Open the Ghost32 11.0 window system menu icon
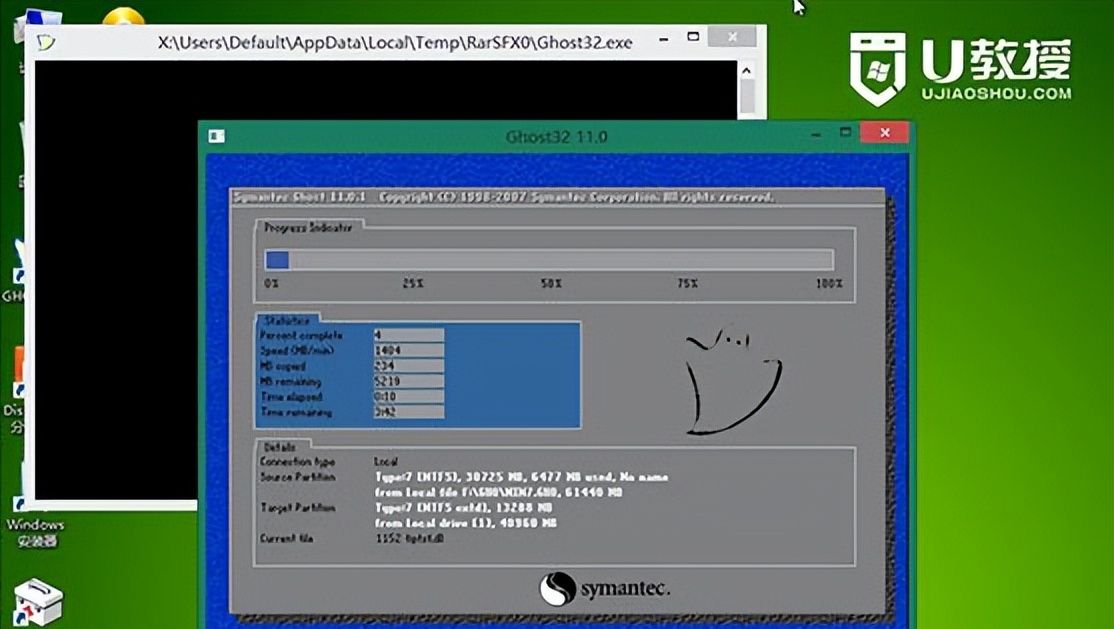 point(217,136)
